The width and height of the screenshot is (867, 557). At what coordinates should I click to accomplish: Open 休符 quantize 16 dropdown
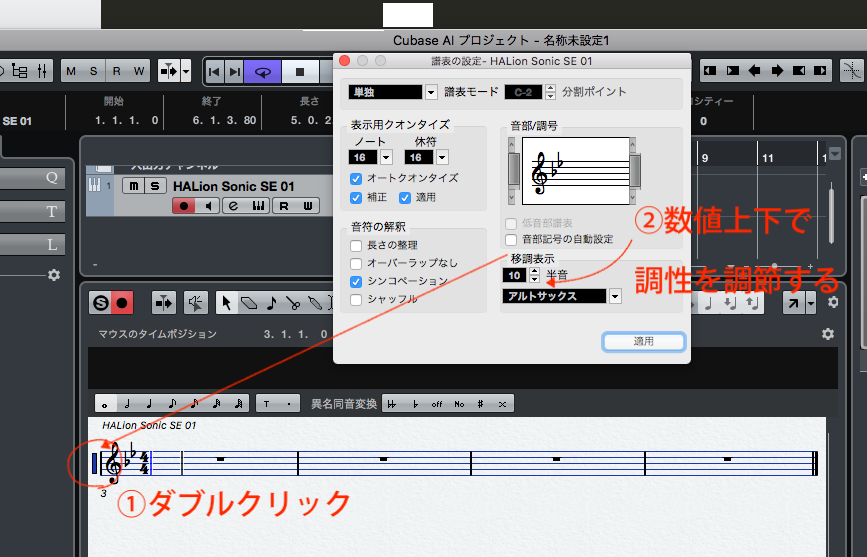(x=442, y=158)
